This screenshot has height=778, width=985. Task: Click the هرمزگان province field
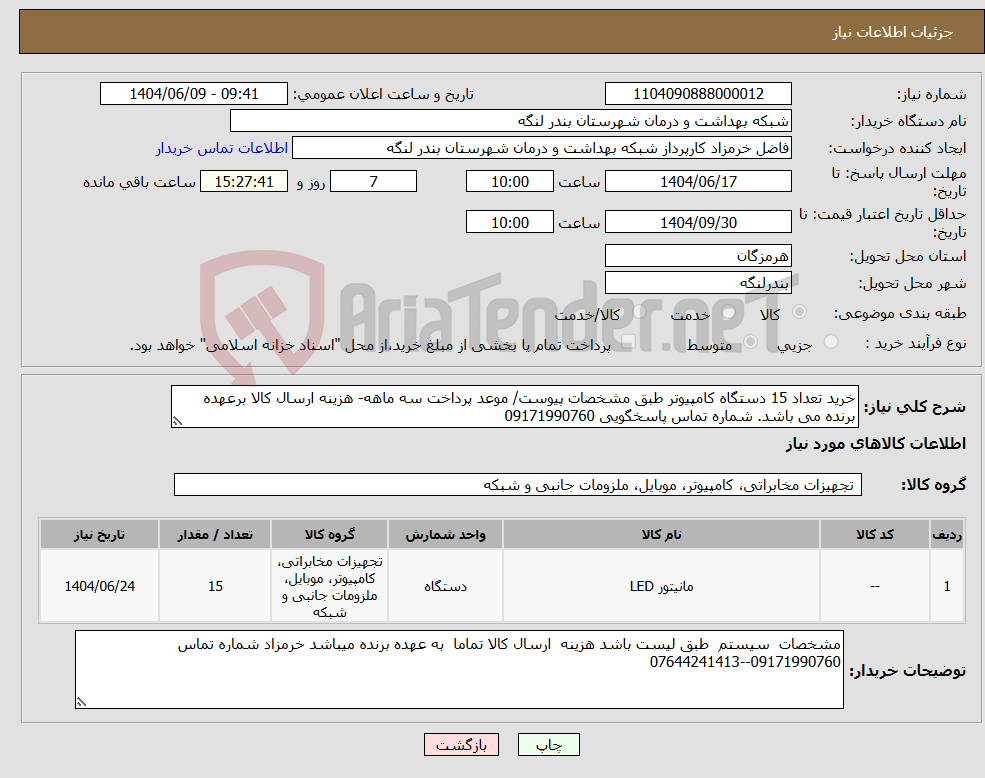click(x=697, y=255)
